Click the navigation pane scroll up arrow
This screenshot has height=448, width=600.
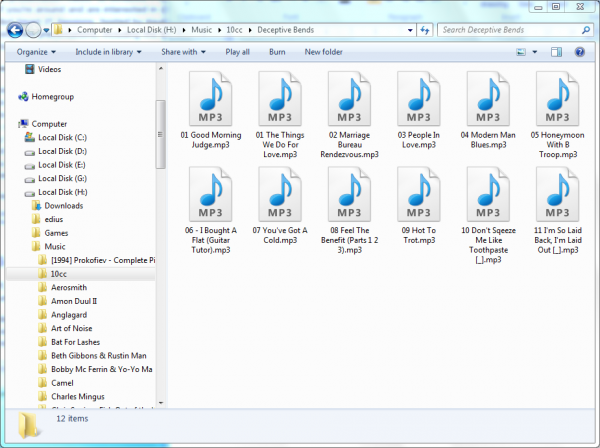[161, 68]
